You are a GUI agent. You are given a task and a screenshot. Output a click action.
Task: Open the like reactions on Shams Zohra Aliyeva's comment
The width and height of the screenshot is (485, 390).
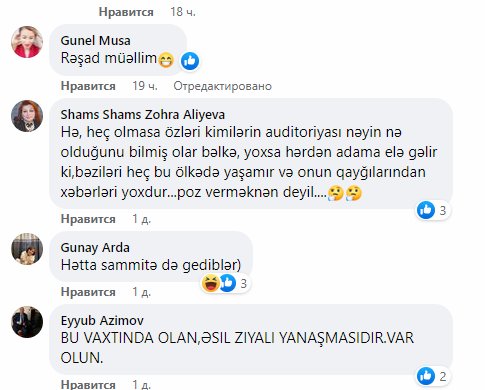433,210
